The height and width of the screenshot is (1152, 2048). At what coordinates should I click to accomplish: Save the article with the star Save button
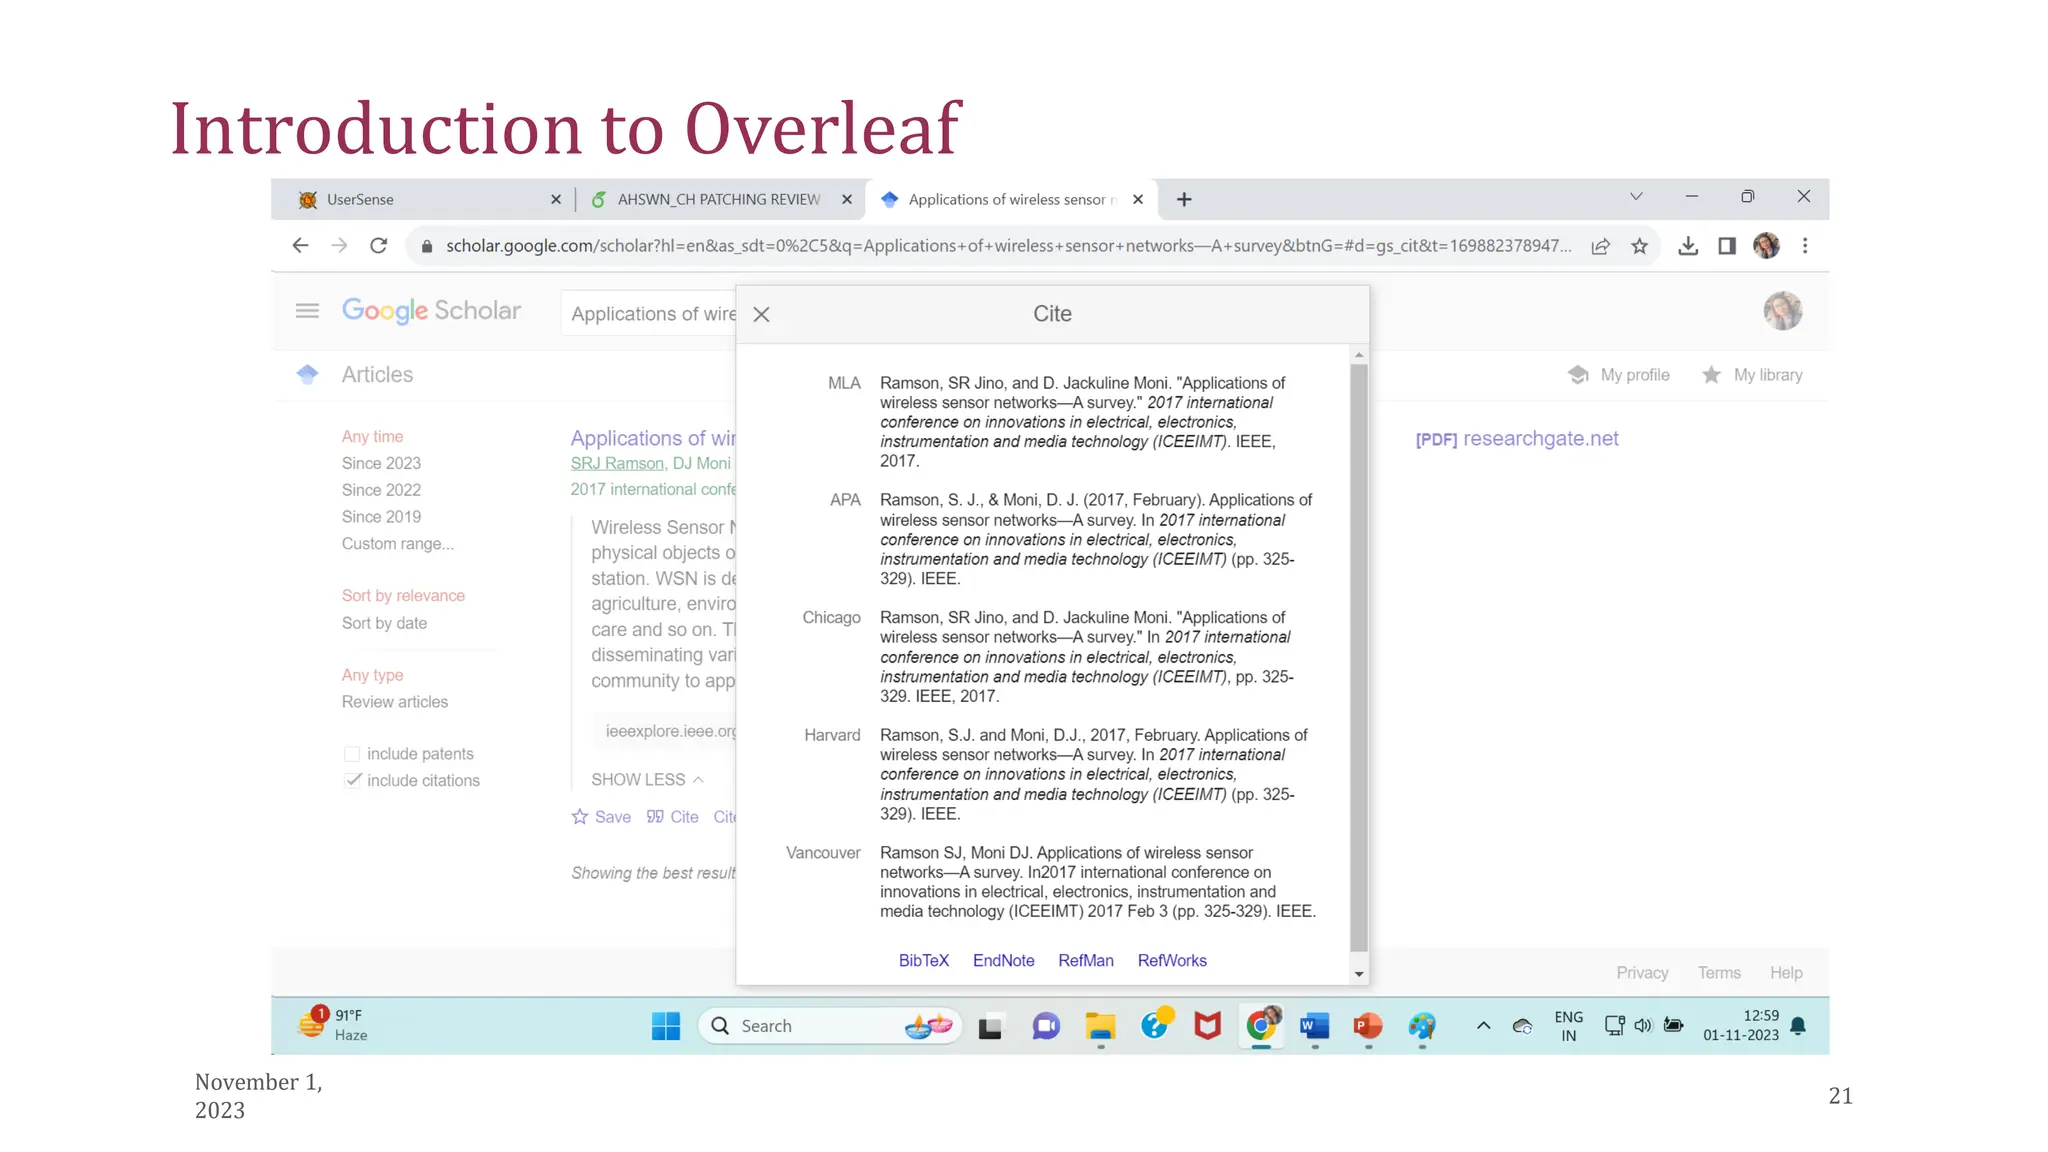[x=601, y=817]
